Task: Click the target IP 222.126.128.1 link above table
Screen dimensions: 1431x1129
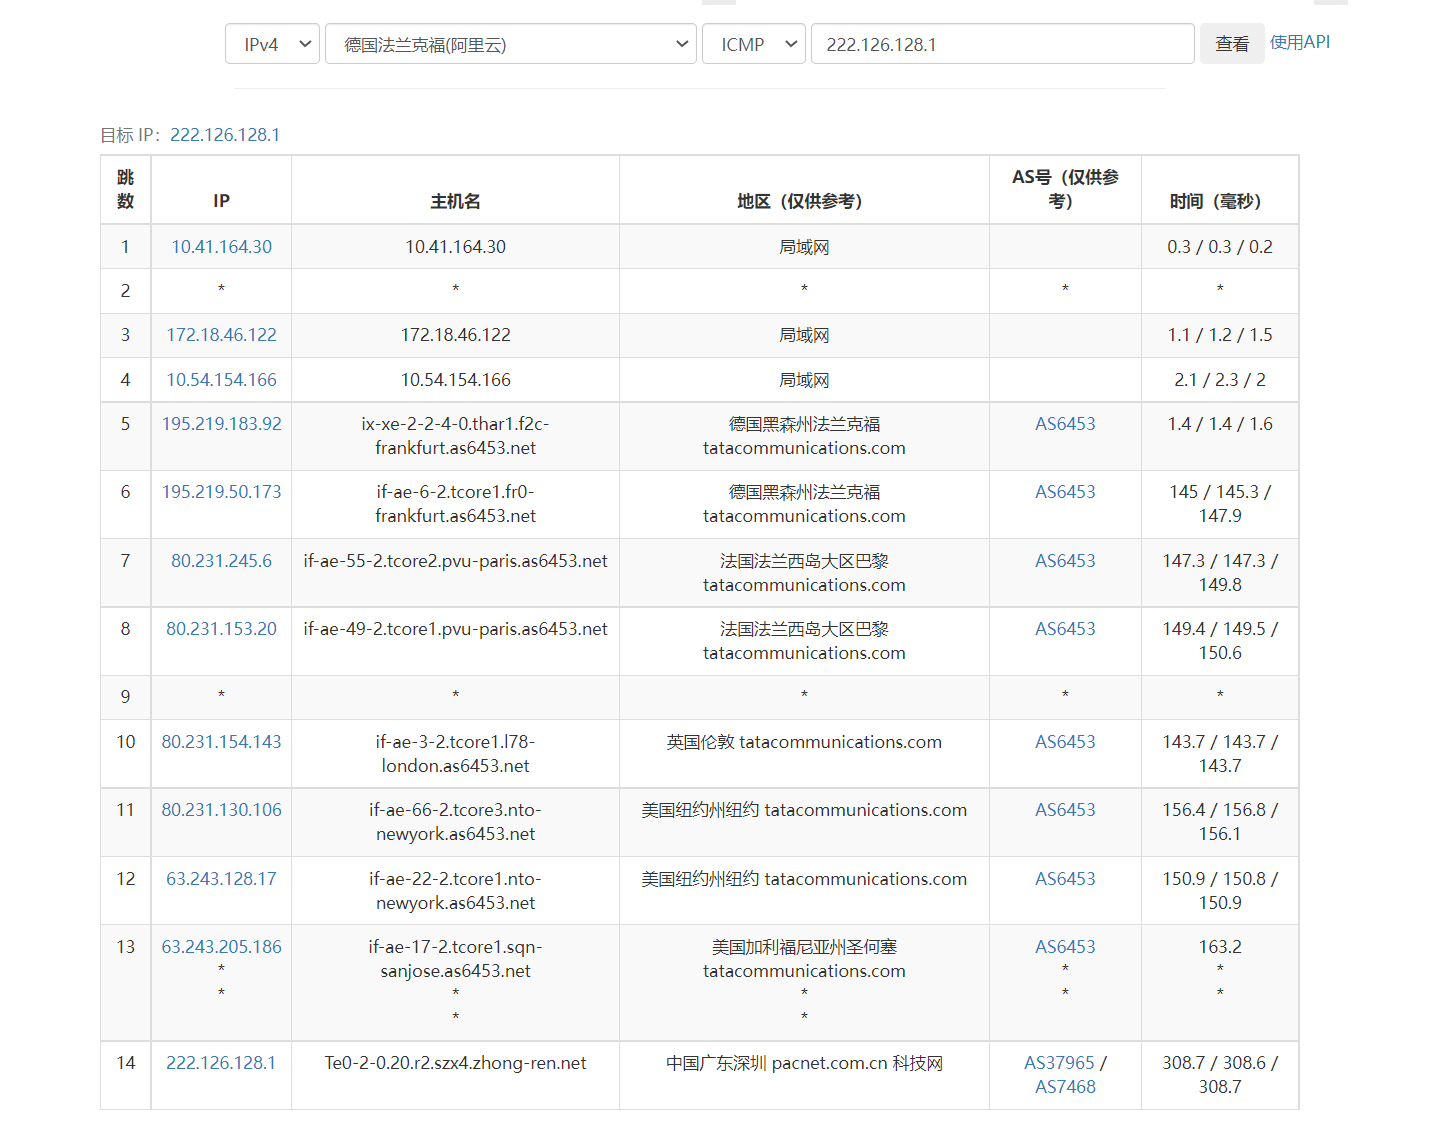Action: (225, 135)
